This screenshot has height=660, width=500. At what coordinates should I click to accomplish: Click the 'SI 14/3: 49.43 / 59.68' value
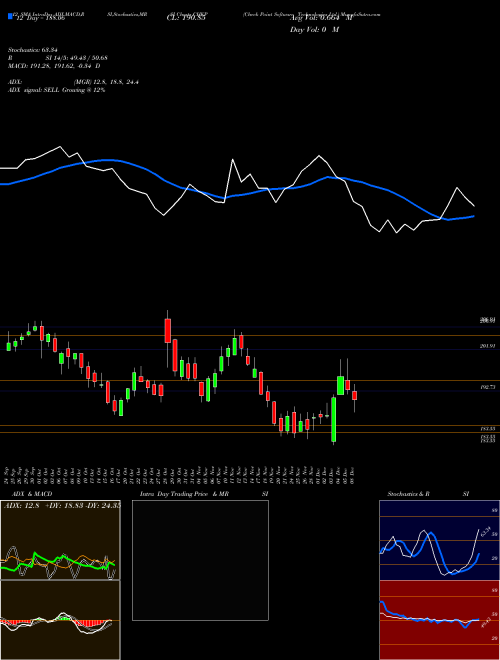click(x=77, y=58)
